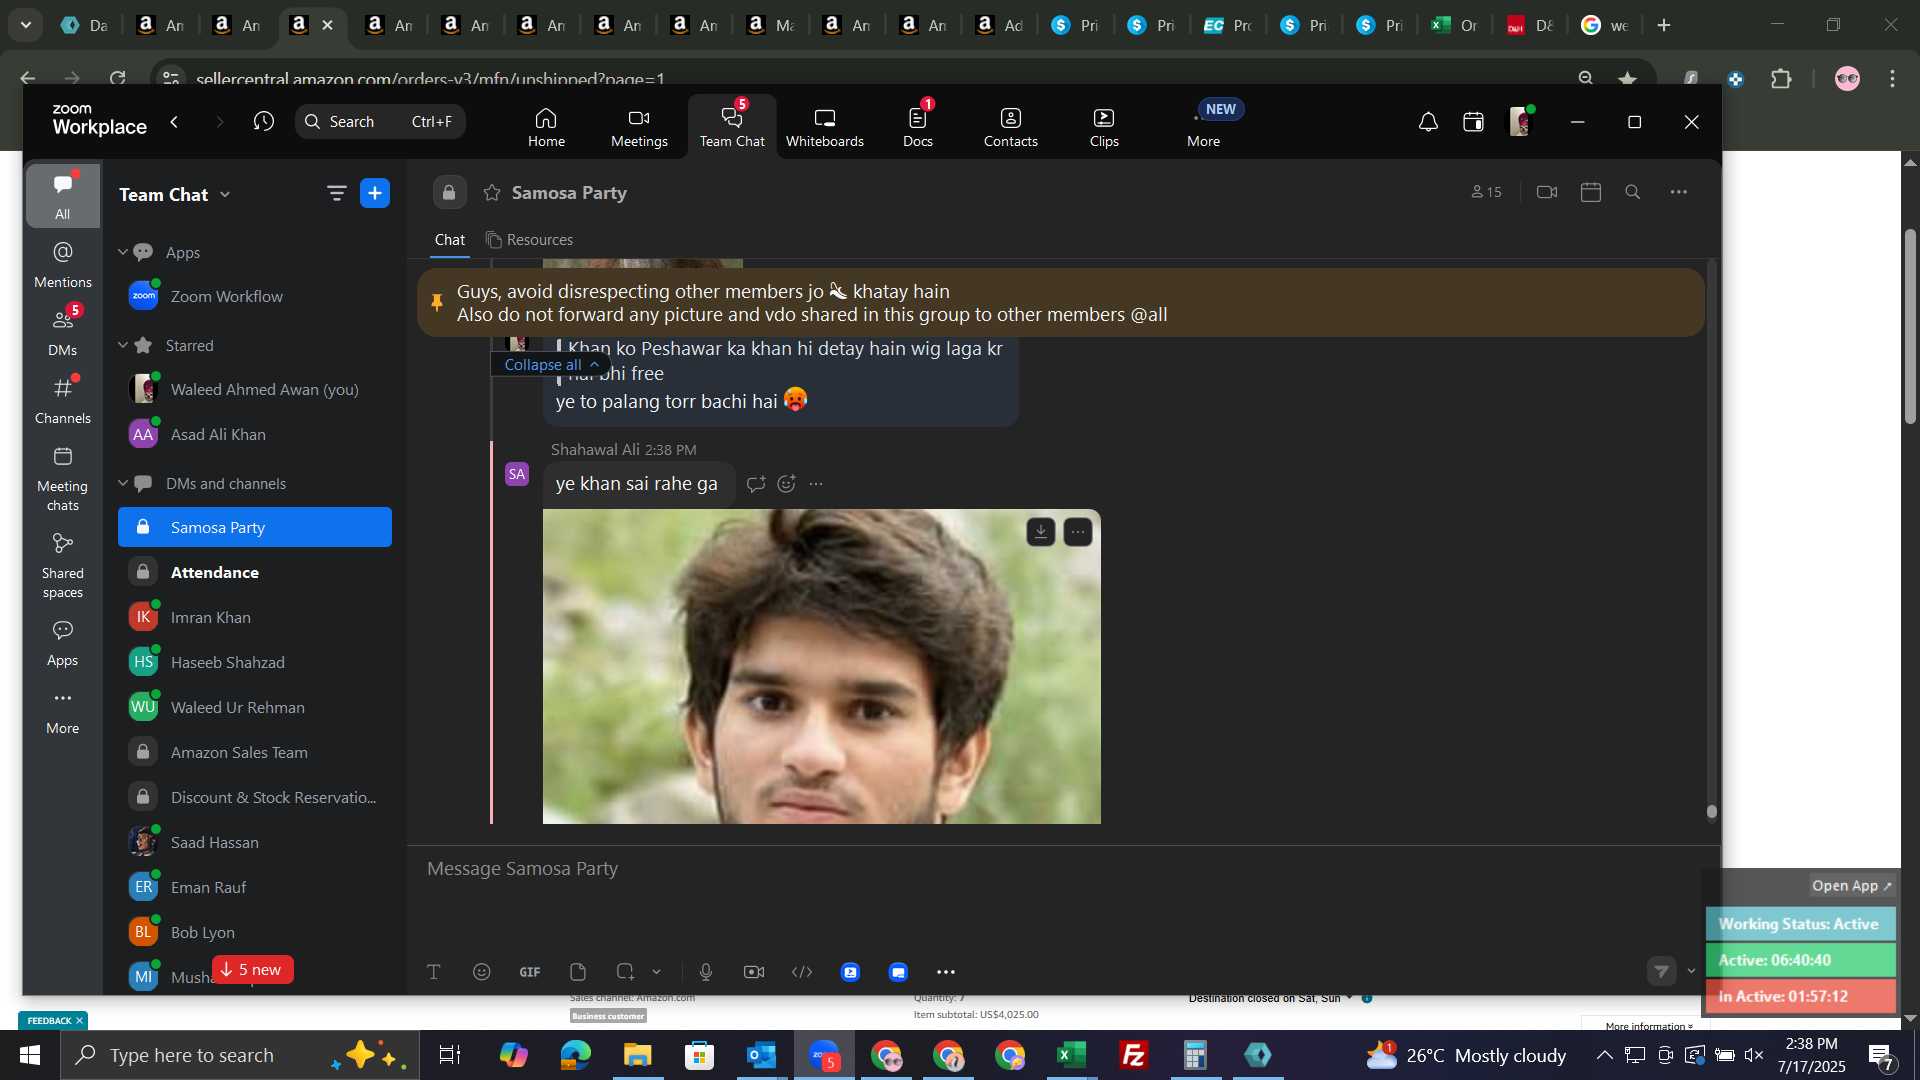Open Docs in the top navigation

click(x=917, y=127)
